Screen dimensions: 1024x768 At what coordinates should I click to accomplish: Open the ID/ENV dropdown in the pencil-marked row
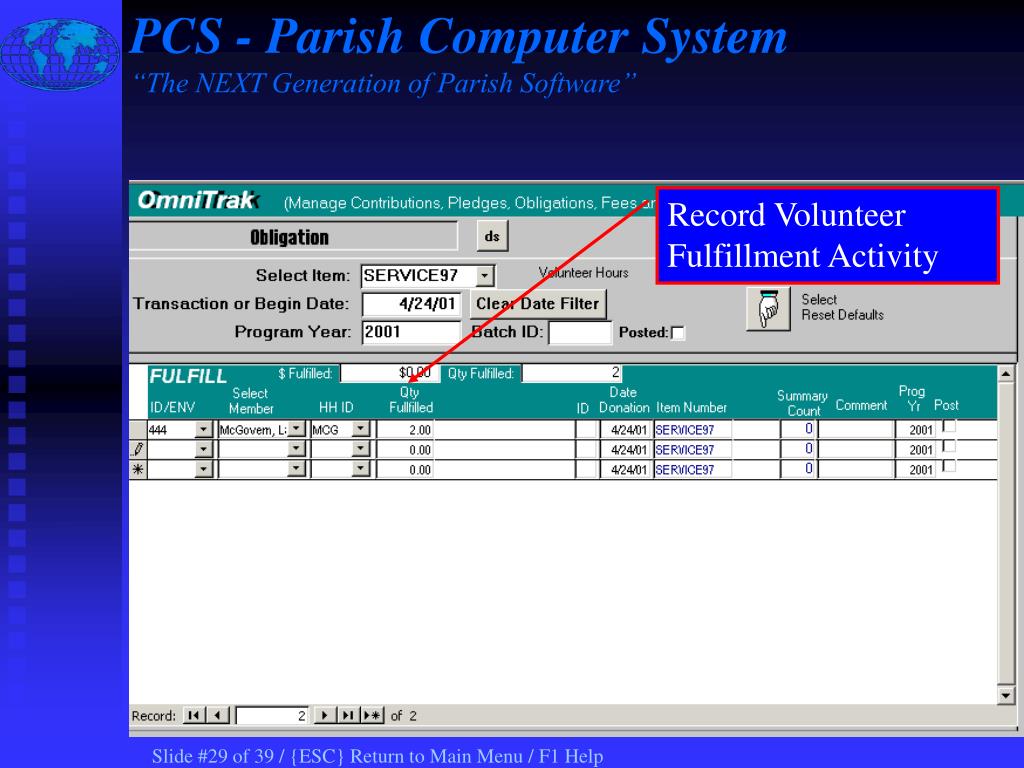[x=204, y=449]
